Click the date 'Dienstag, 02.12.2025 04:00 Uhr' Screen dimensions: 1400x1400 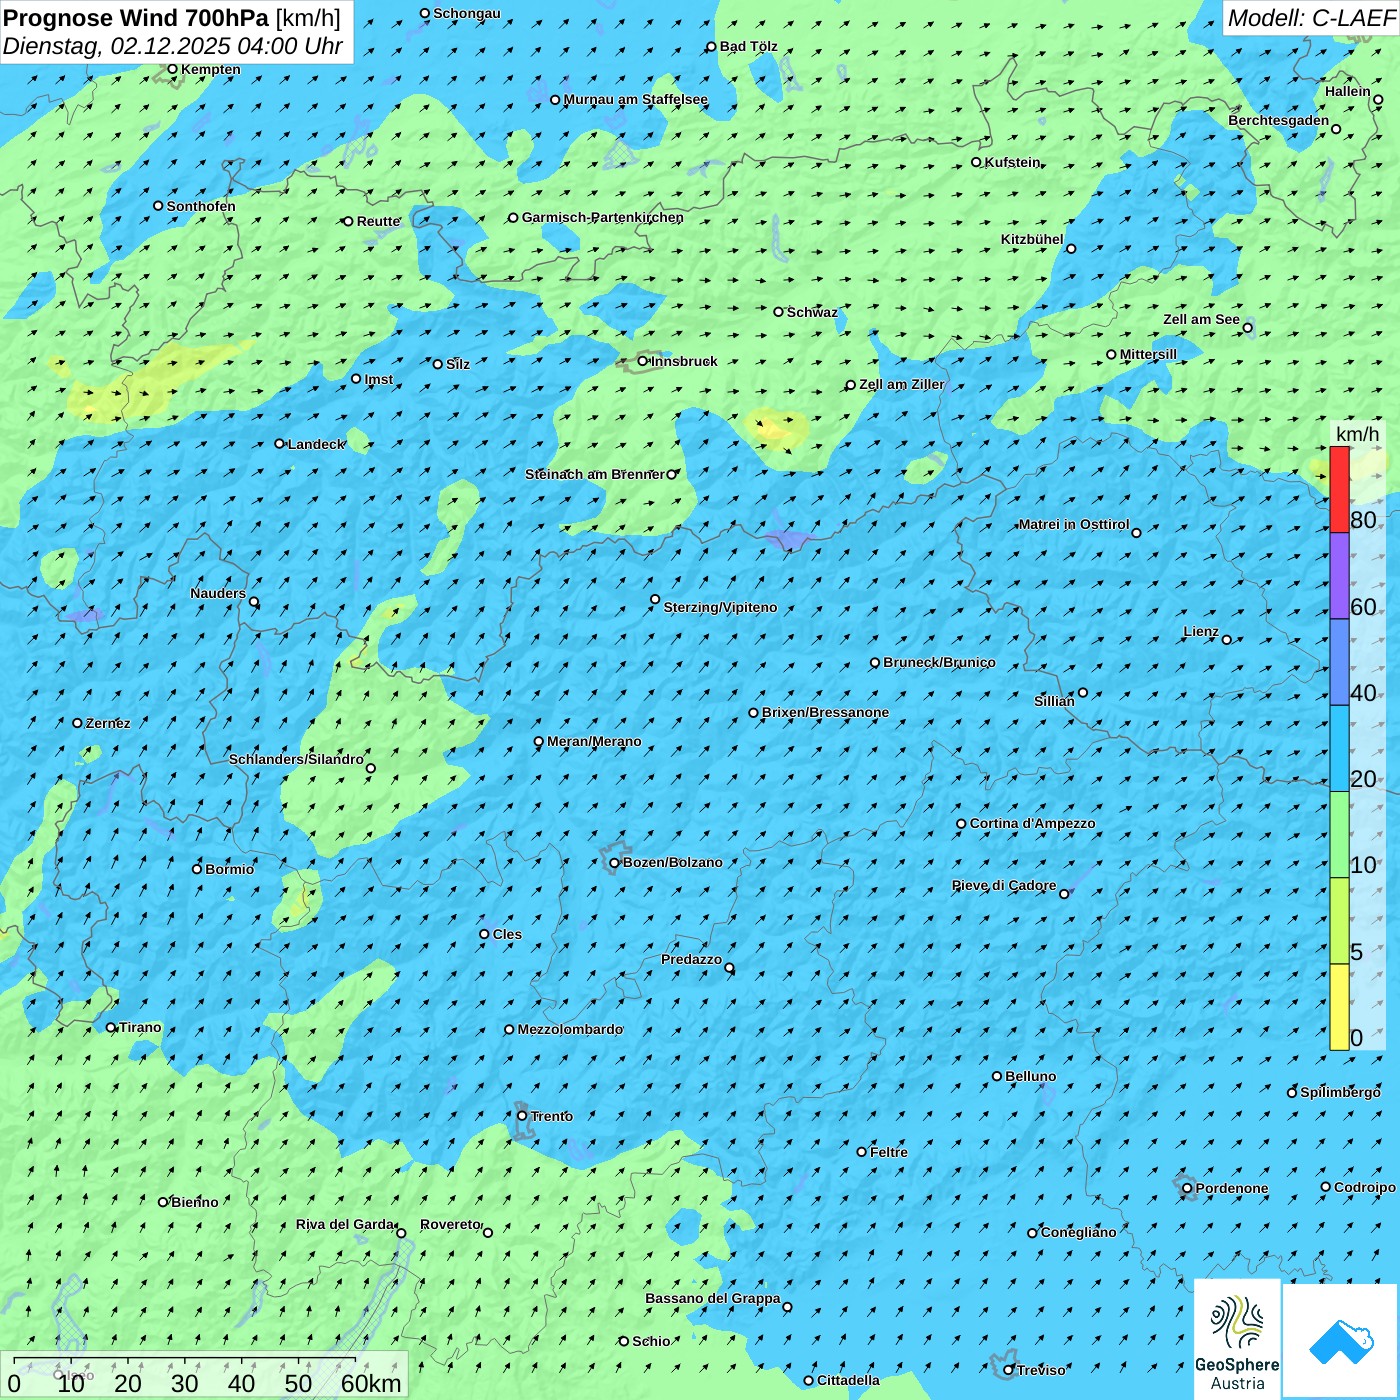[x=173, y=46]
